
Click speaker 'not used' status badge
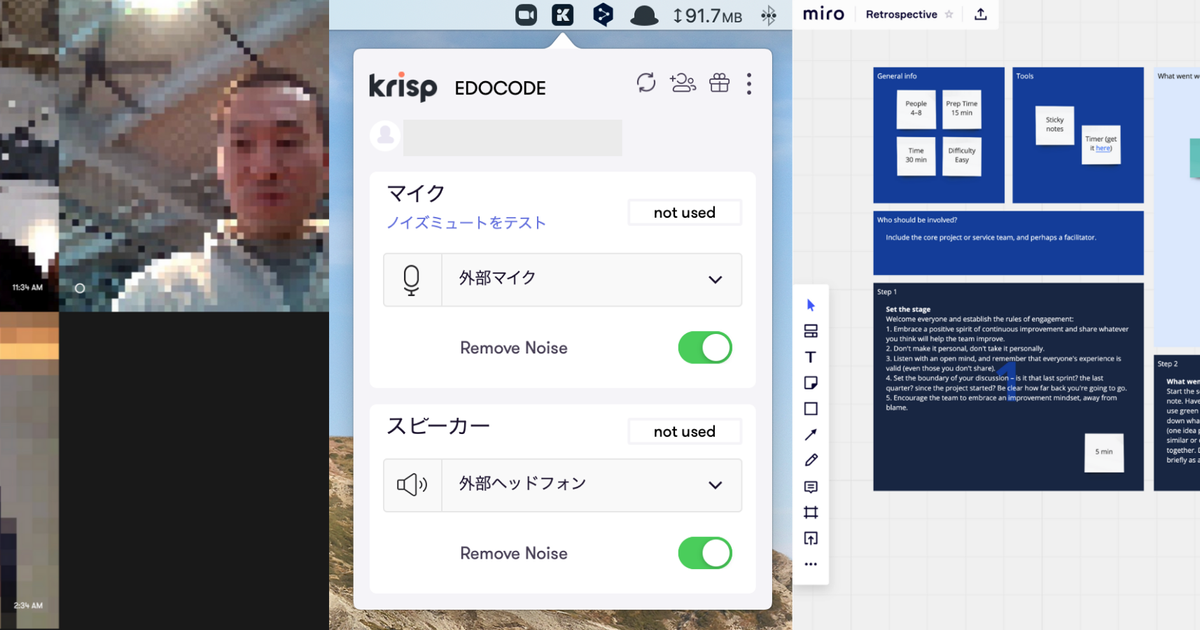685,432
